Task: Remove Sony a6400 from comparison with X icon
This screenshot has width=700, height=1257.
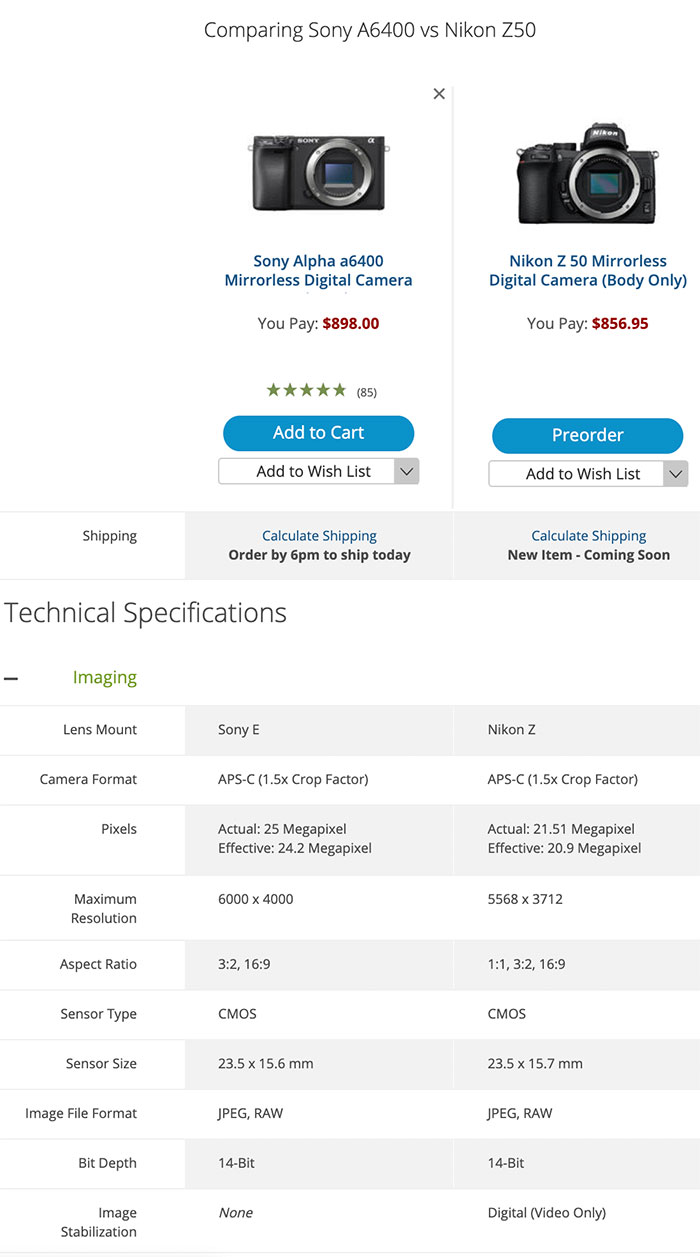Action: click(x=439, y=94)
